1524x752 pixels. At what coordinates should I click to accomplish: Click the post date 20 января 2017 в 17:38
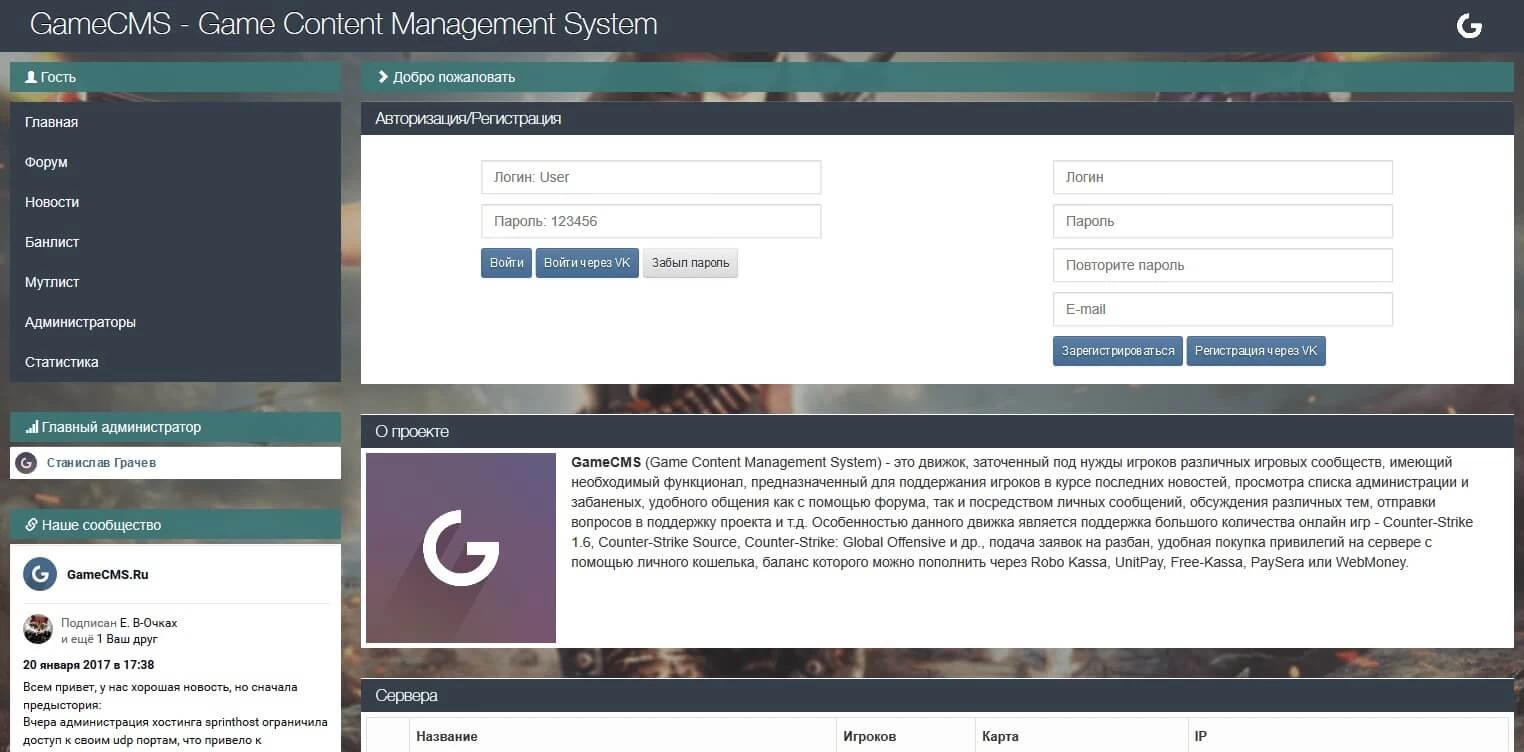88,665
